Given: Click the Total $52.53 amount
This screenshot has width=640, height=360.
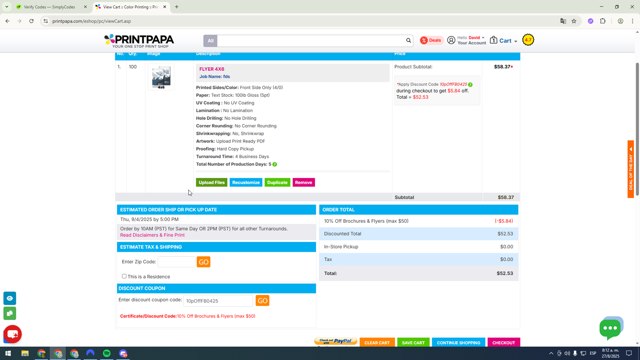Looking at the screenshot, I should click(505, 273).
